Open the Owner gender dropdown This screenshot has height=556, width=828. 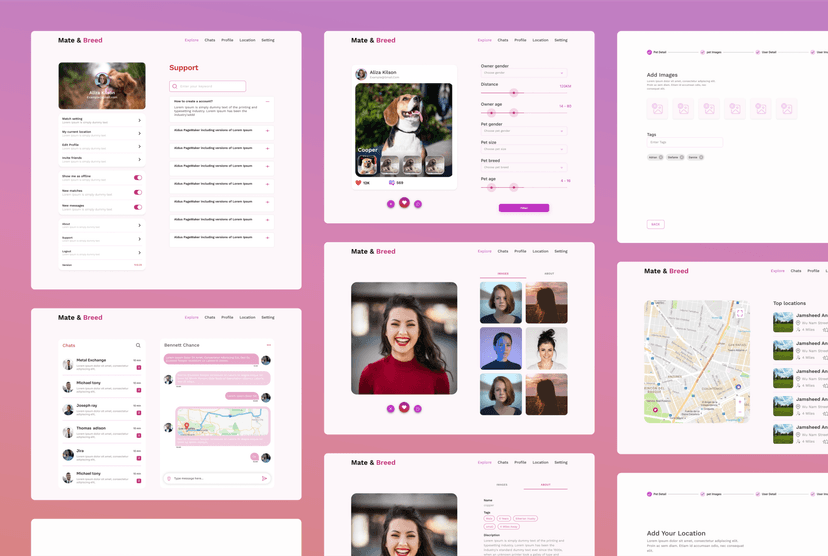click(x=525, y=73)
